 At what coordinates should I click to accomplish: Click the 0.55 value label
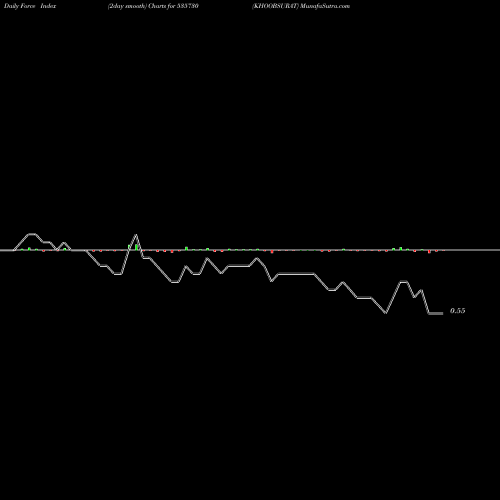(x=457, y=311)
